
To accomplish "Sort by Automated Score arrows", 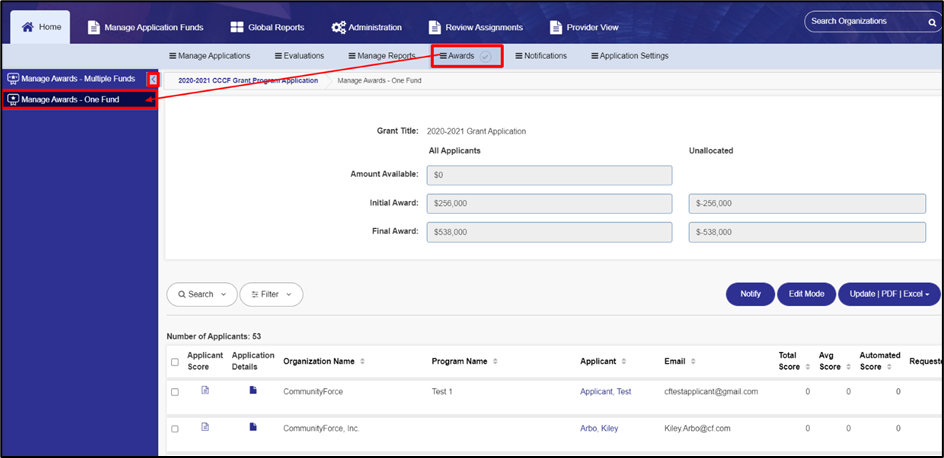I will click(x=890, y=367).
